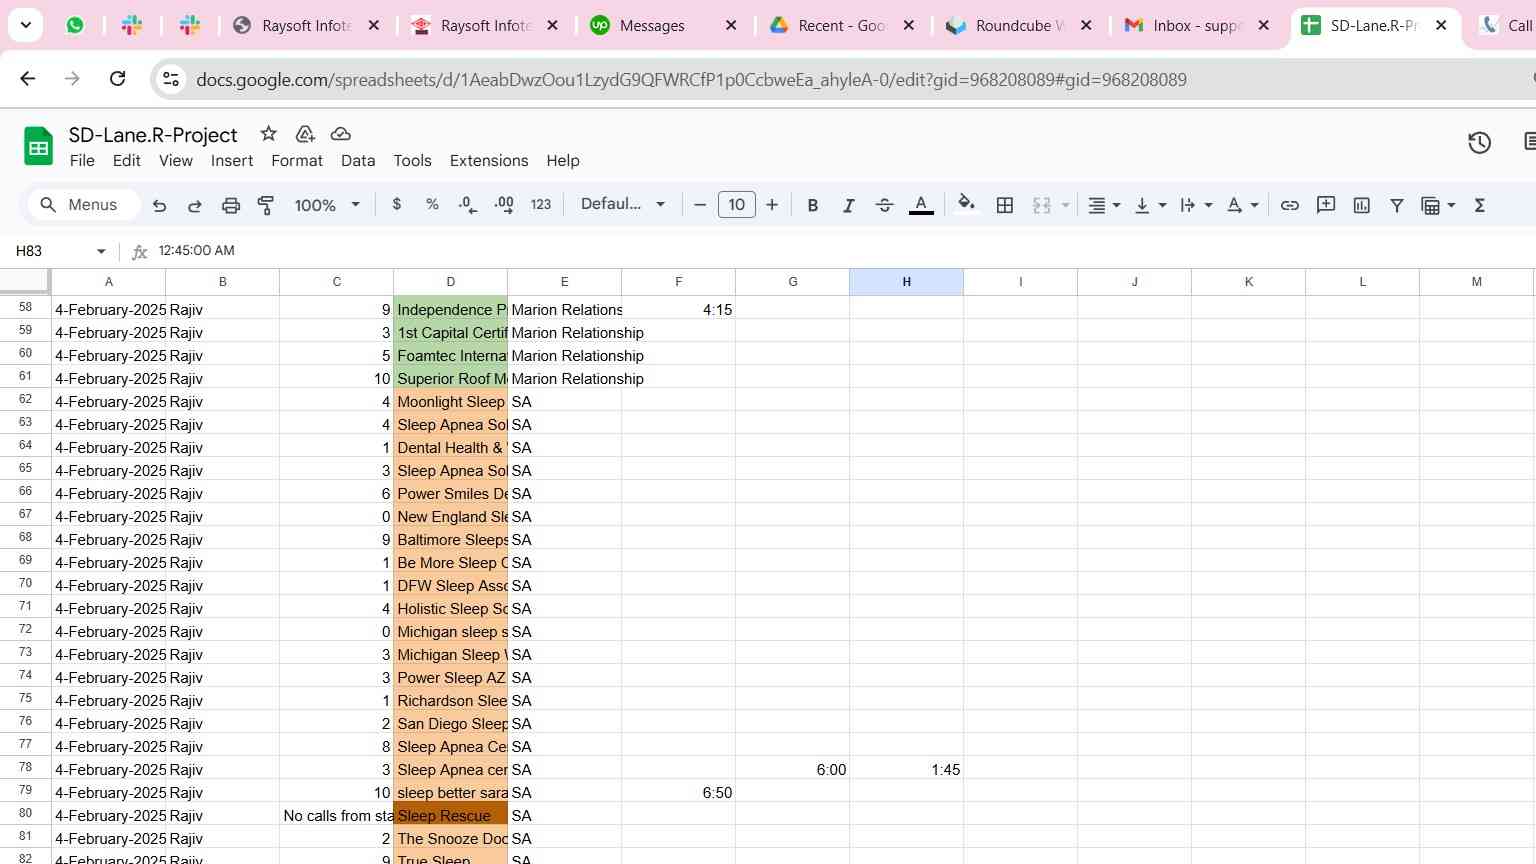Switch to the Inbox Gmail browser tab
The image size is (1536, 864).
pos(1198,26)
